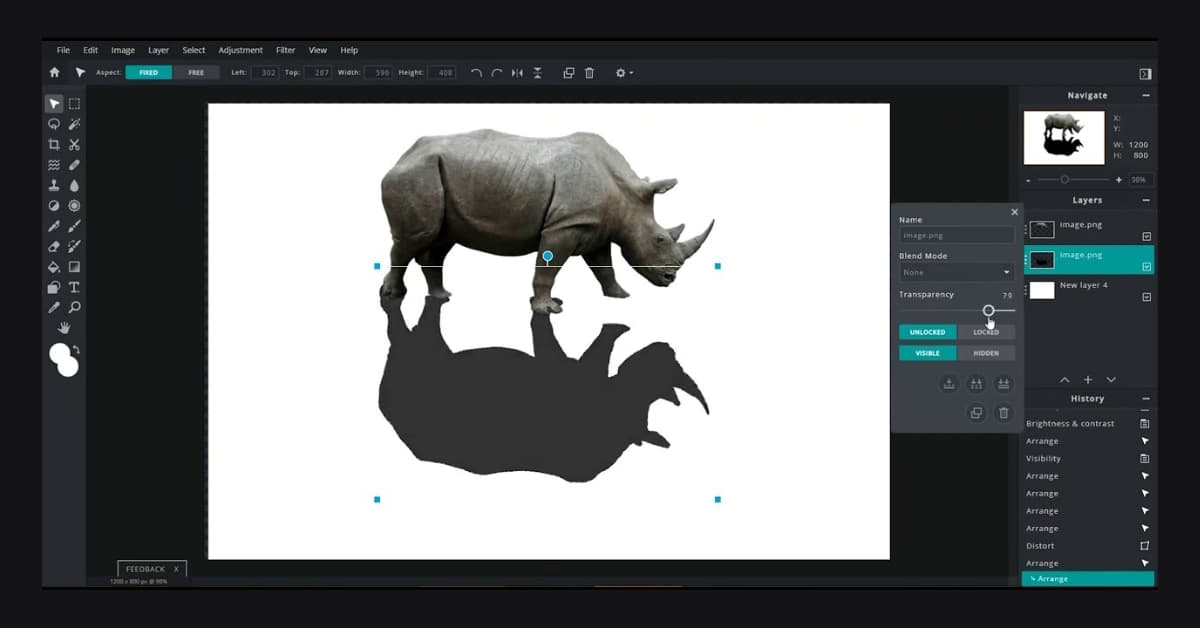Open the Adjustment menu
The width and height of the screenshot is (1200, 628).
(240, 50)
